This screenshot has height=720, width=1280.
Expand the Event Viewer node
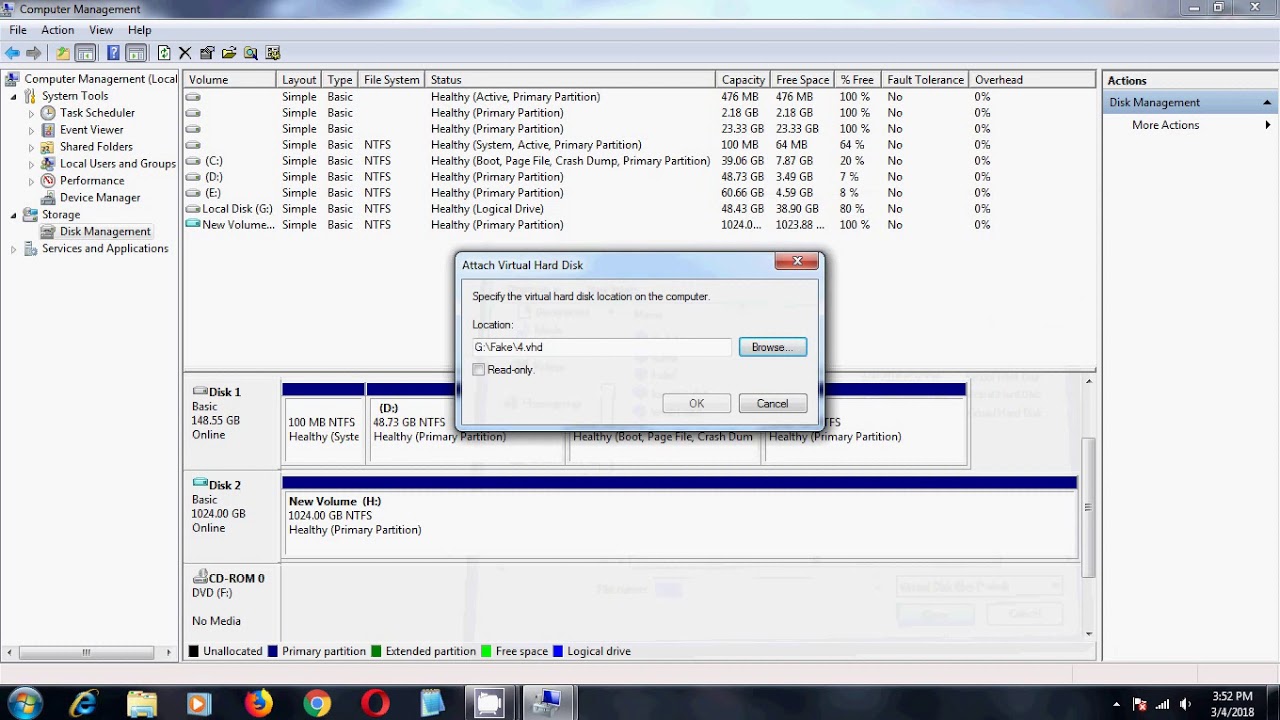tap(31, 130)
